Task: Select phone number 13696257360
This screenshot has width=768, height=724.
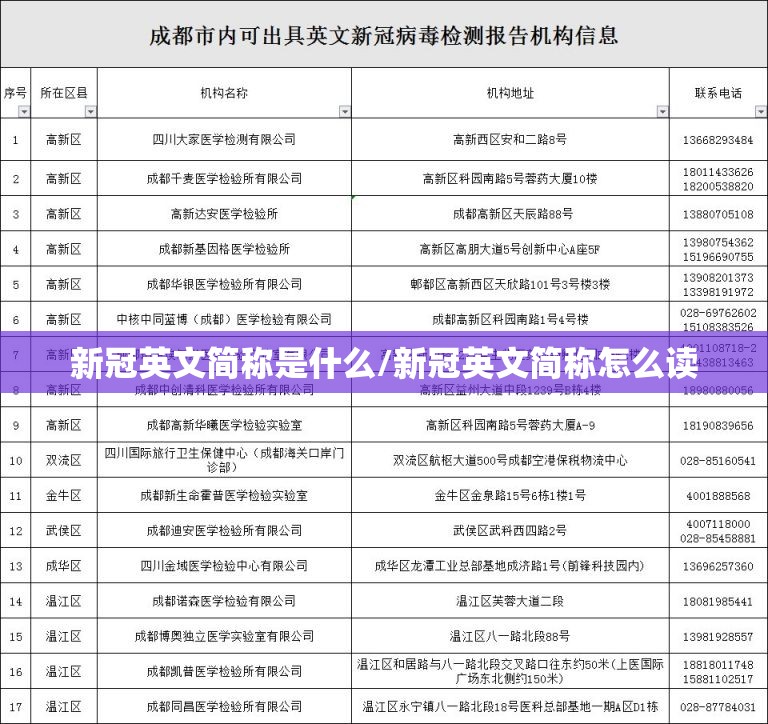Action: point(718,567)
